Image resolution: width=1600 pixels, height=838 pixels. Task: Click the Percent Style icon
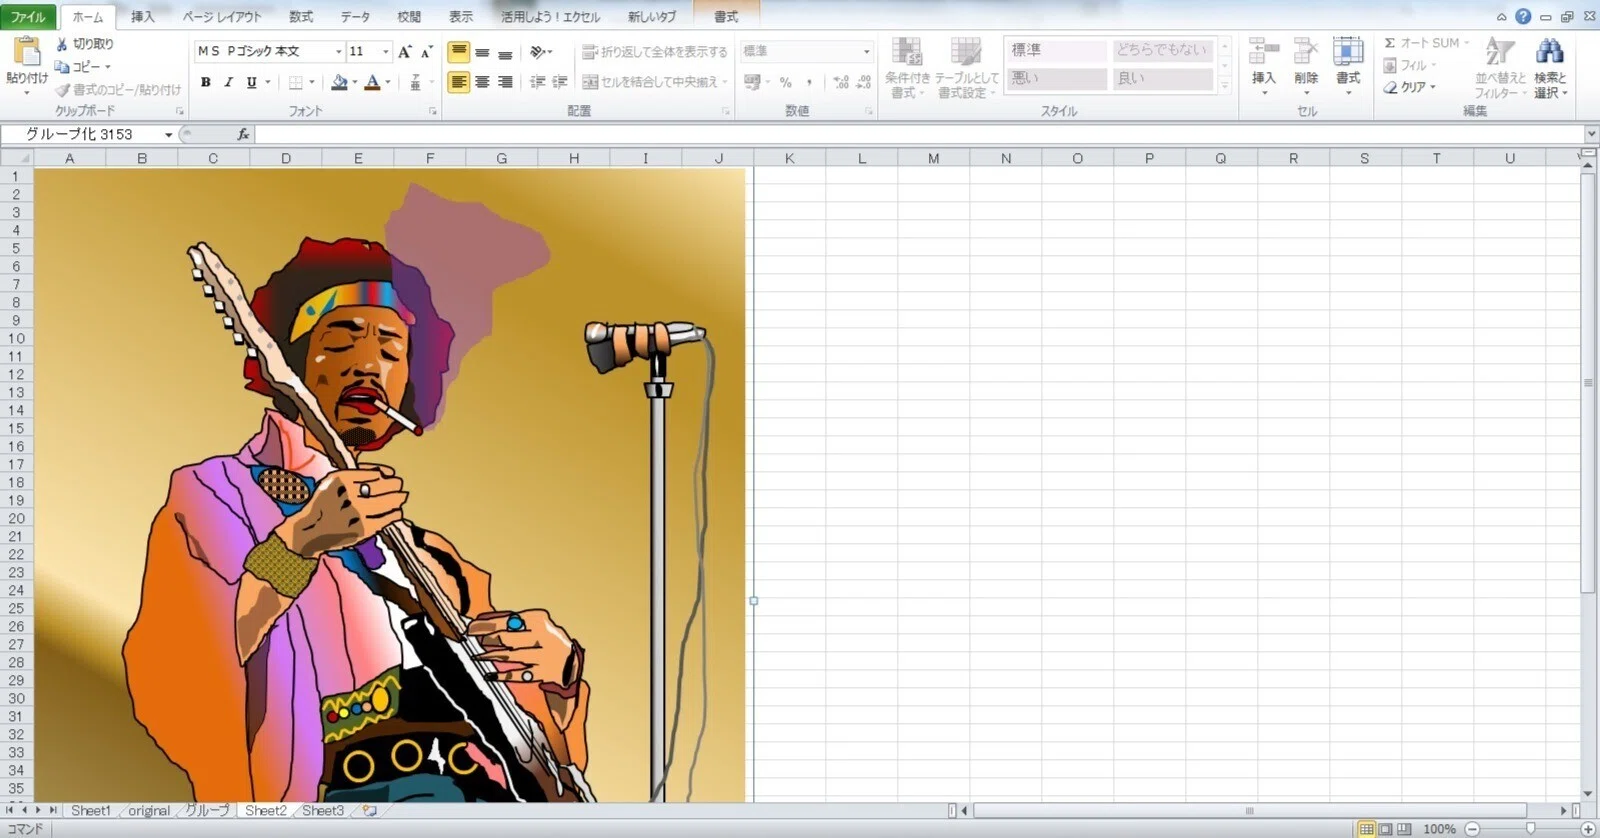(786, 82)
